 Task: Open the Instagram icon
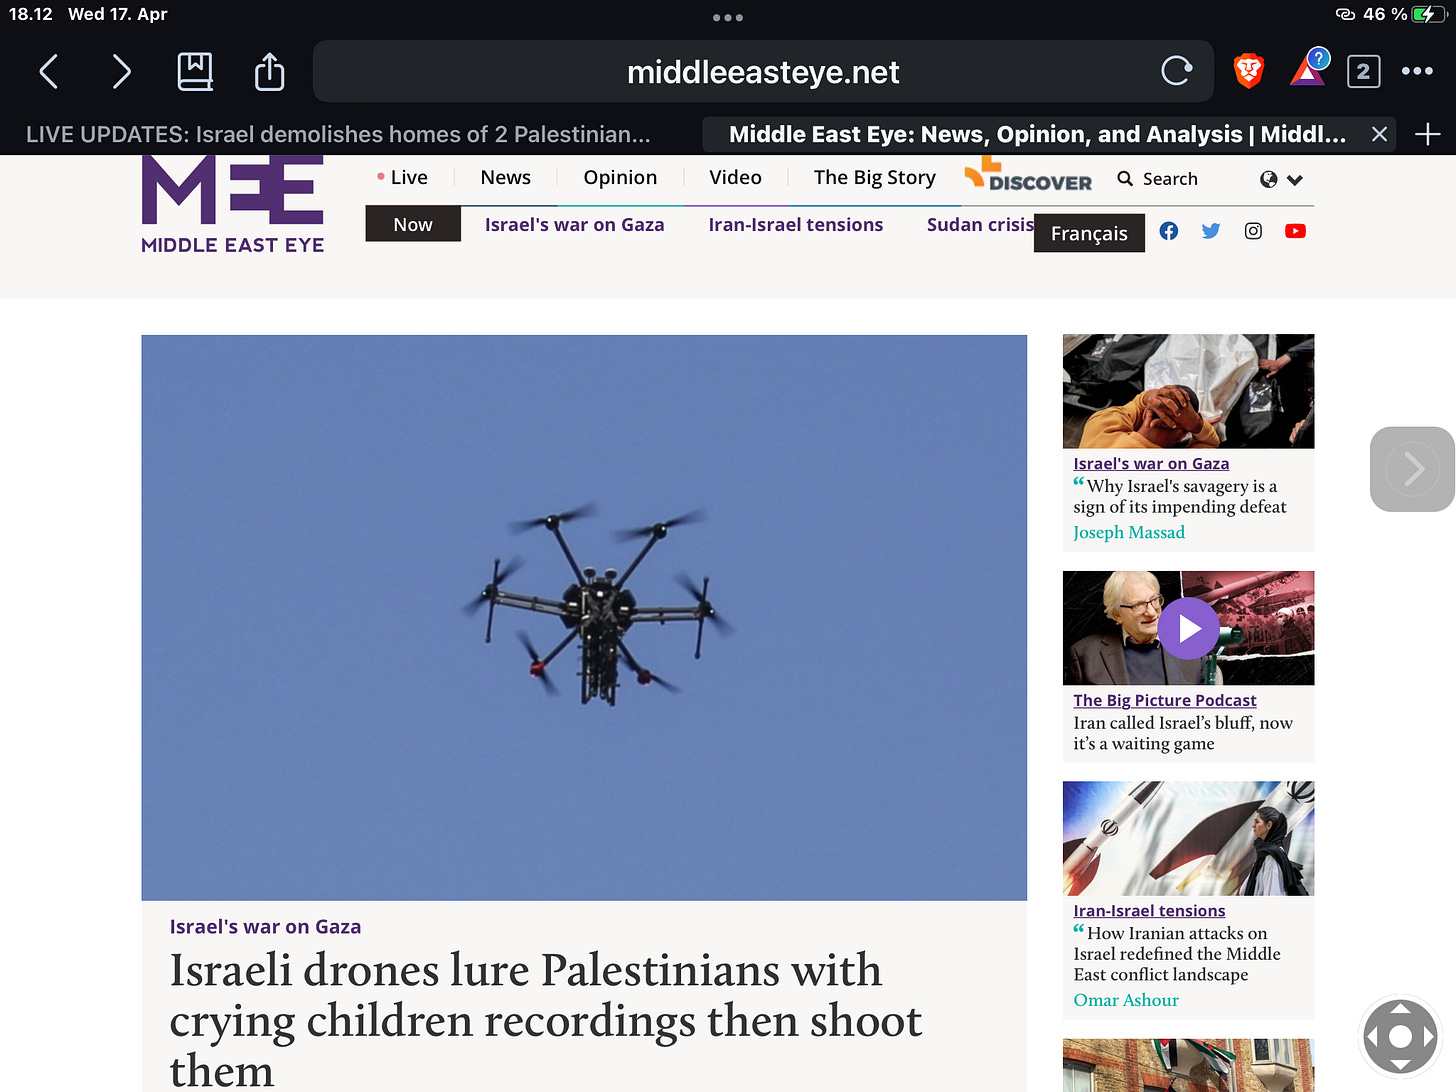pos(1253,231)
